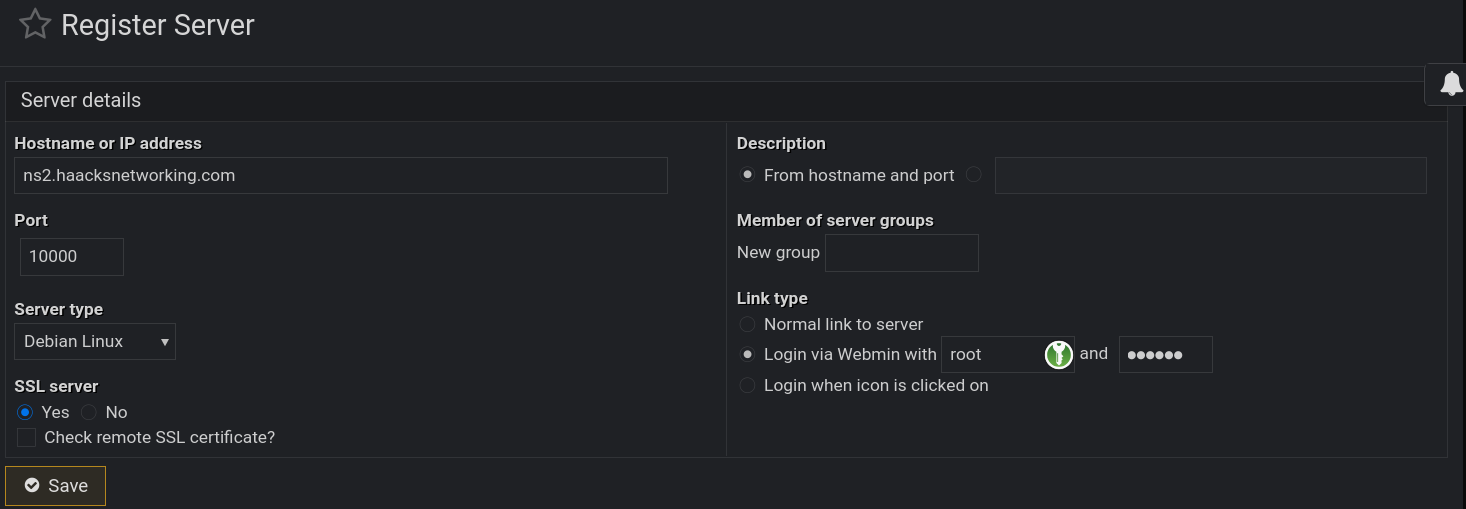Open the Server type dropdown
Viewport: 1466px width, 509px height.
95,341
